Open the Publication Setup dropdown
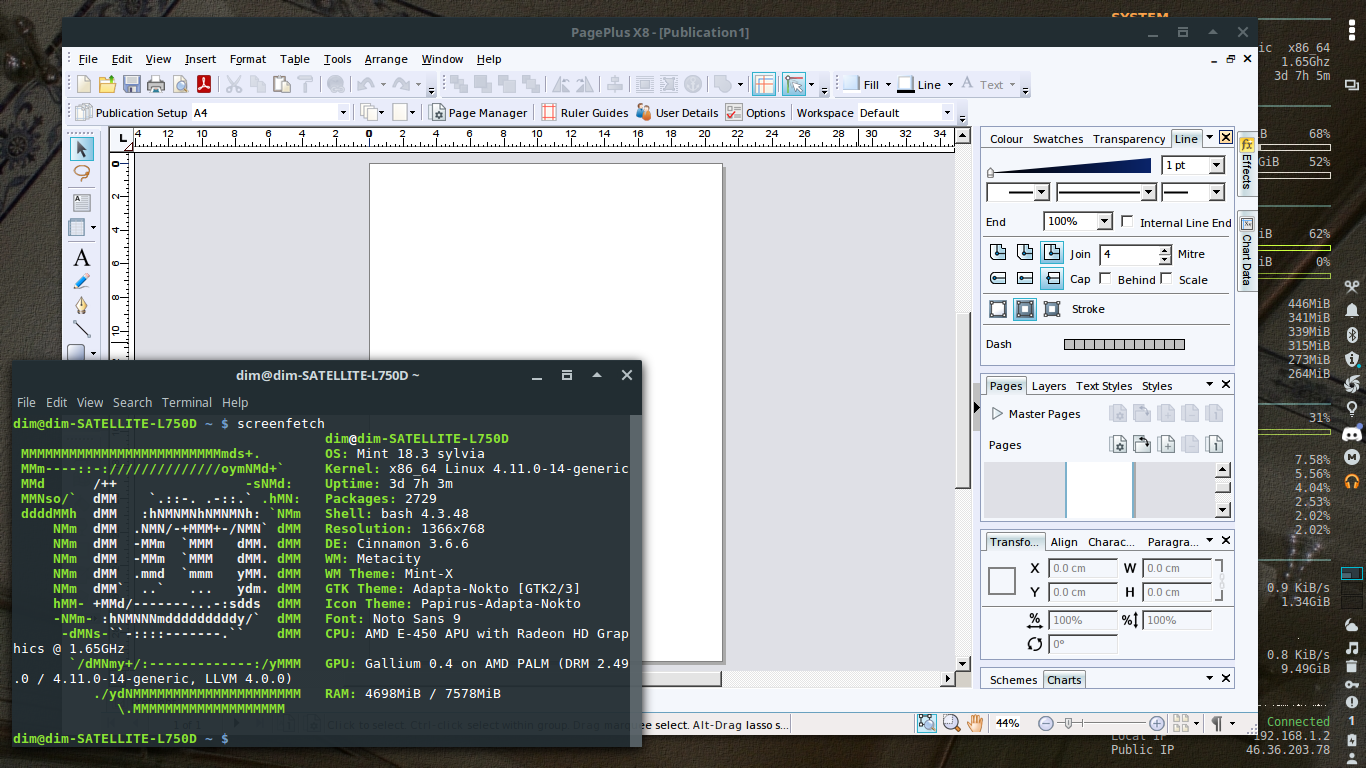The height and width of the screenshot is (768, 1366). point(343,111)
